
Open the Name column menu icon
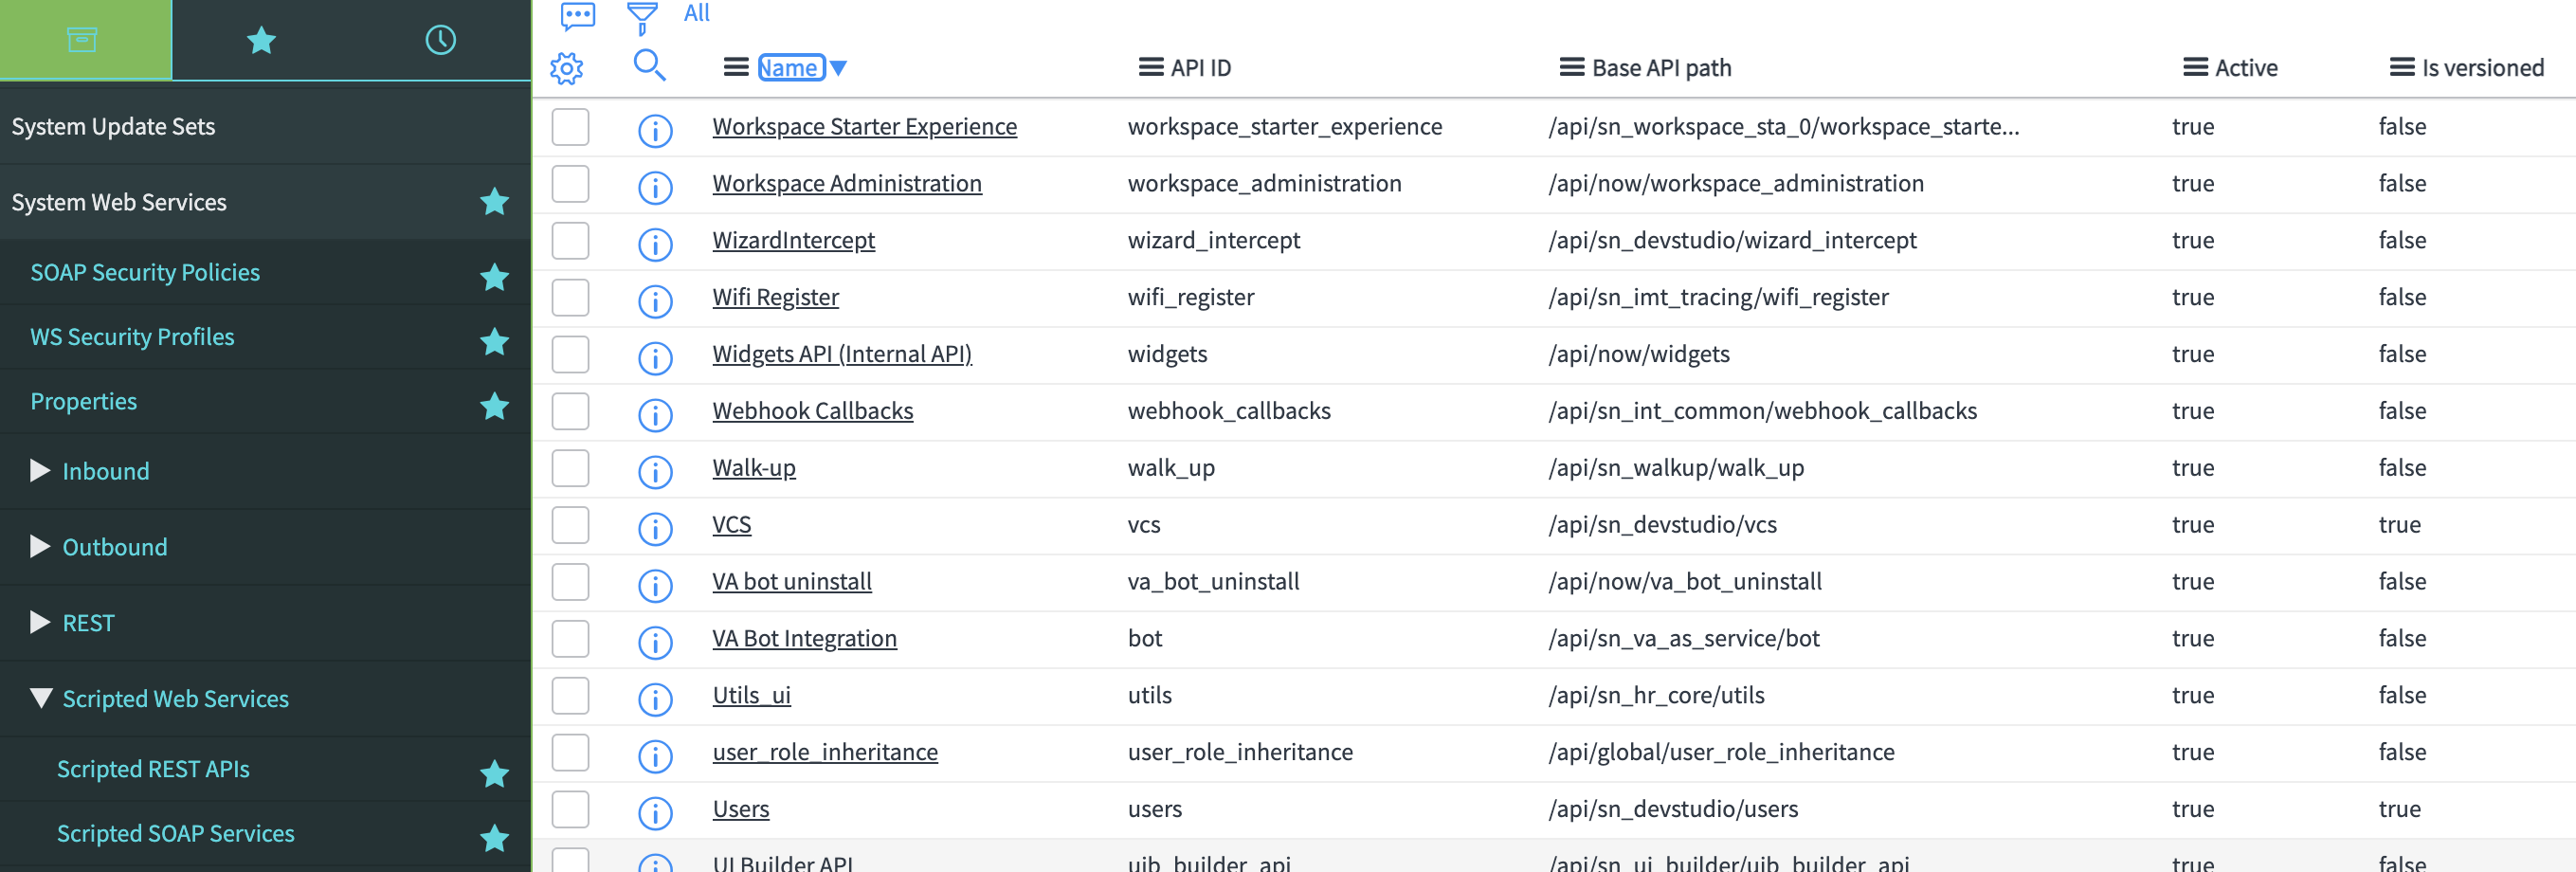click(x=736, y=67)
